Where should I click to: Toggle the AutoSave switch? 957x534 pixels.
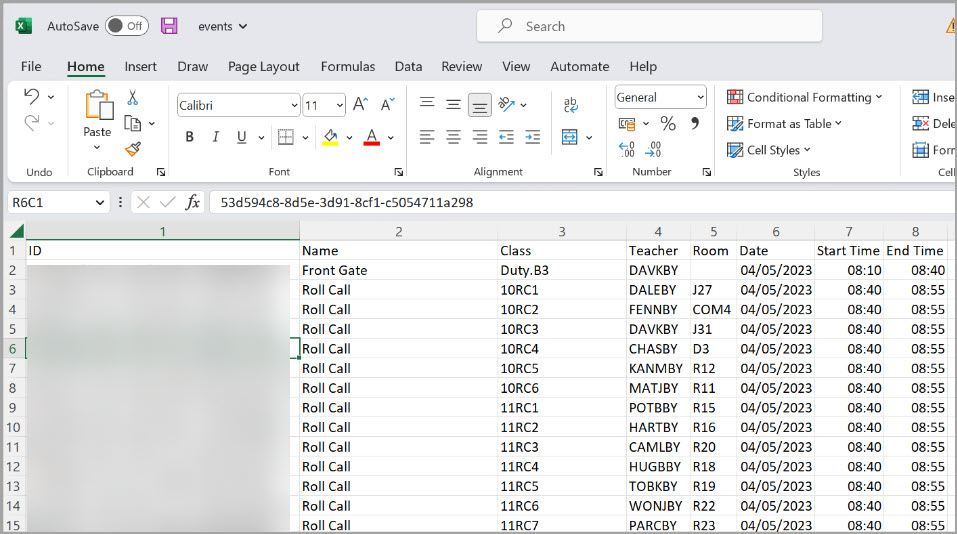tap(126, 26)
